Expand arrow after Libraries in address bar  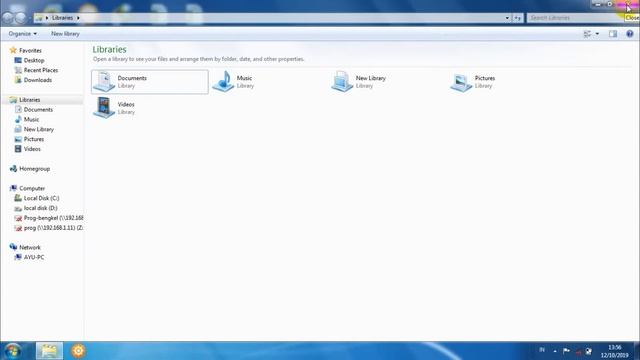[x=78, y=18]
